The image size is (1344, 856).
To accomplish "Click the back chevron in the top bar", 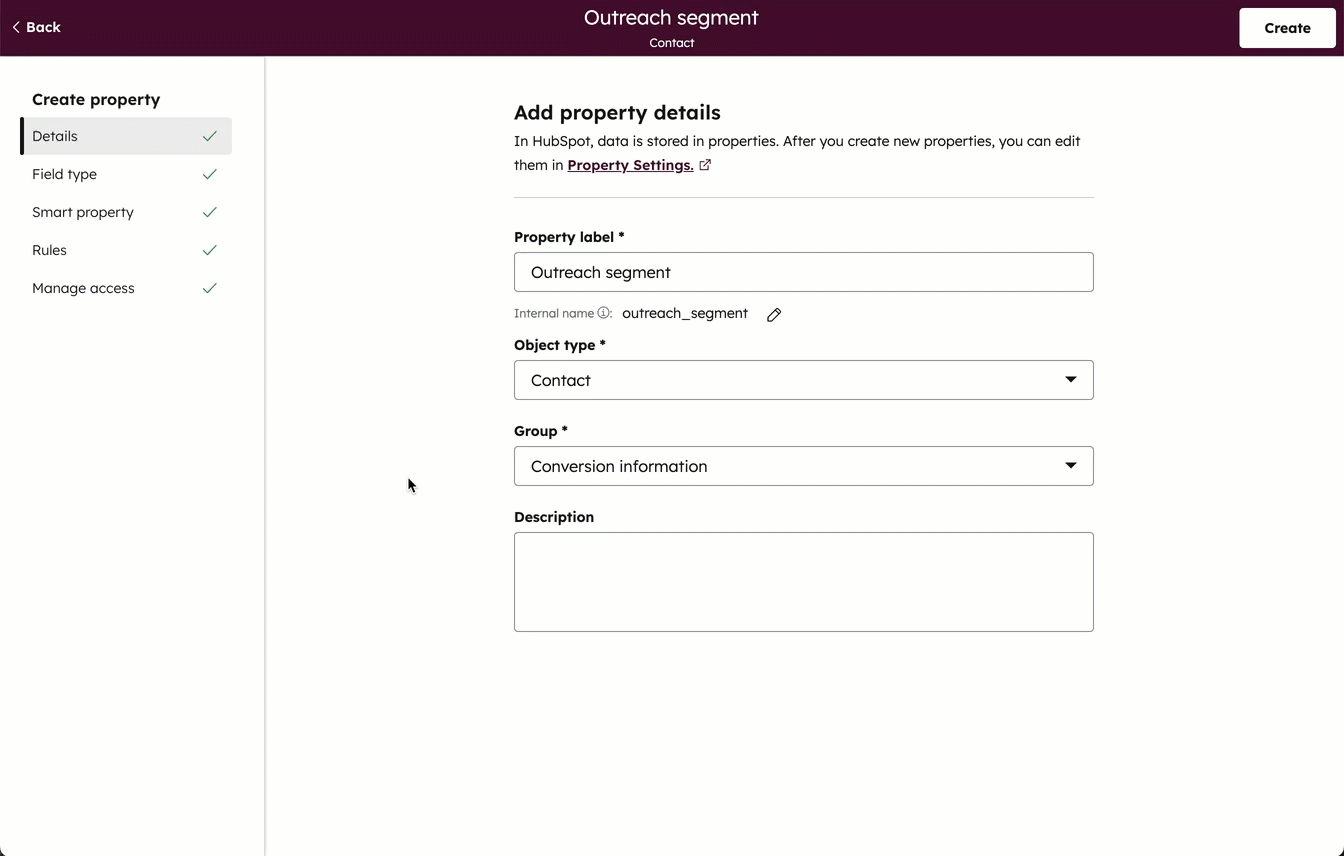I will [x=14, y=27].
